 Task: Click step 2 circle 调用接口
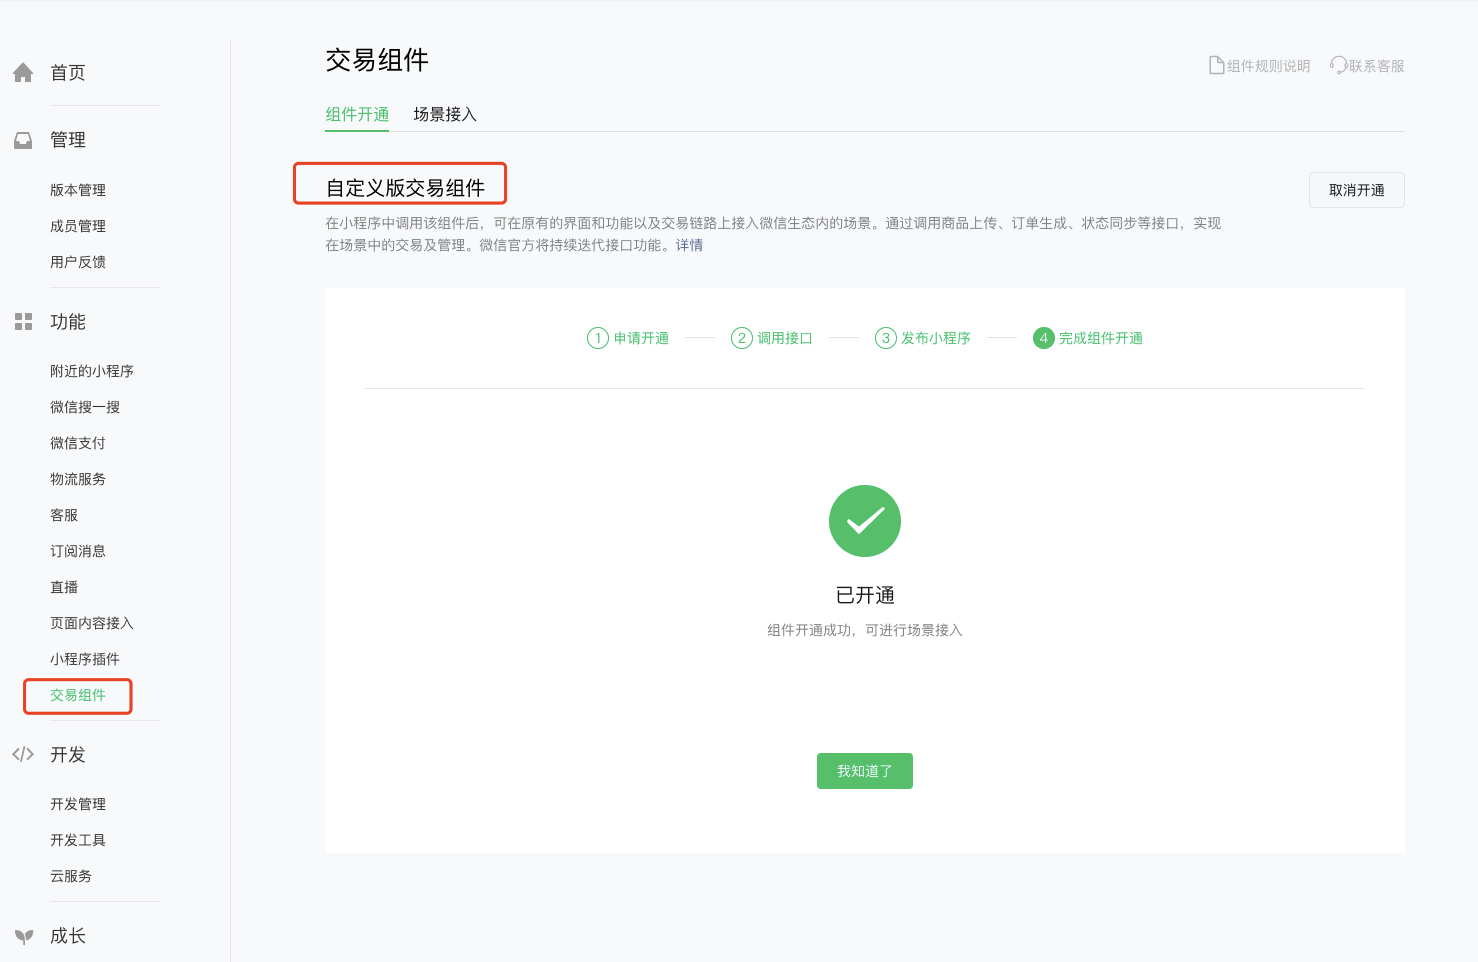742,338
